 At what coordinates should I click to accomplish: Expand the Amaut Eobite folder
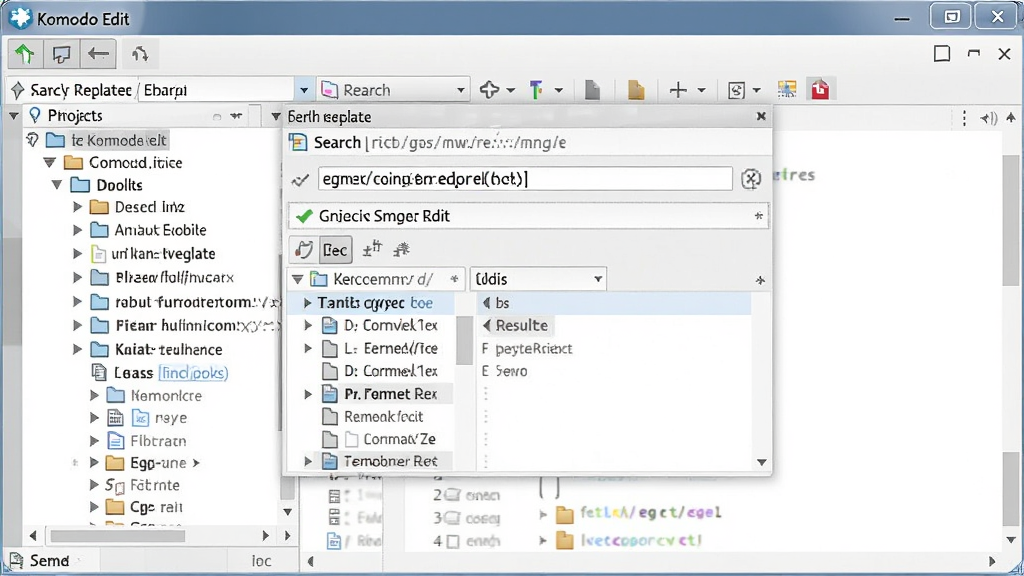pos(78,230)
